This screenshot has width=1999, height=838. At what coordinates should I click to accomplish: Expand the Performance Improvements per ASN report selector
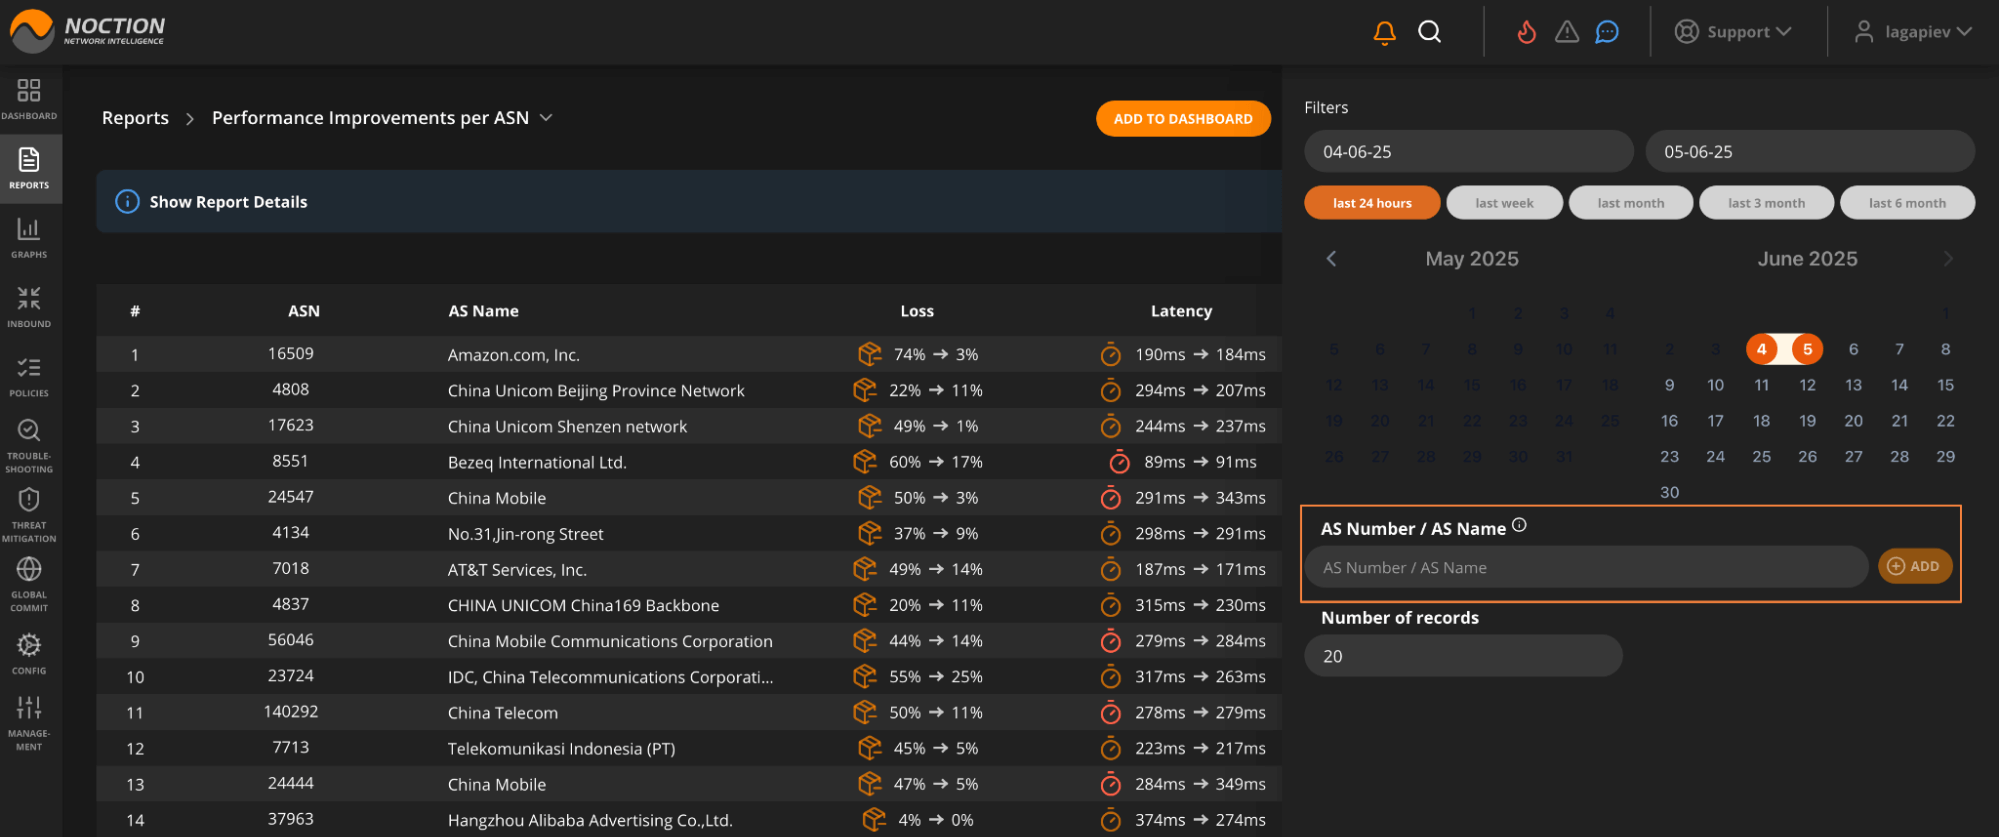(546, 118)
